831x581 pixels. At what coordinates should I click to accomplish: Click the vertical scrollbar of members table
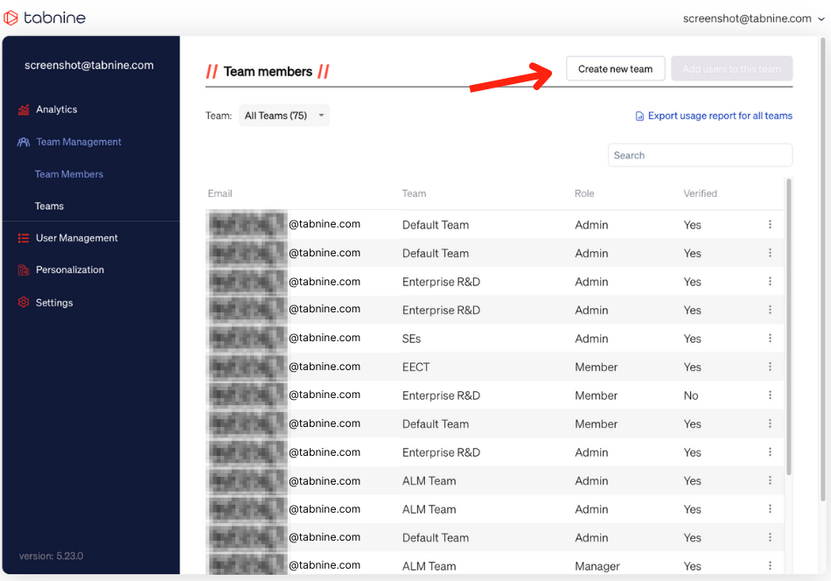(788, 330)
